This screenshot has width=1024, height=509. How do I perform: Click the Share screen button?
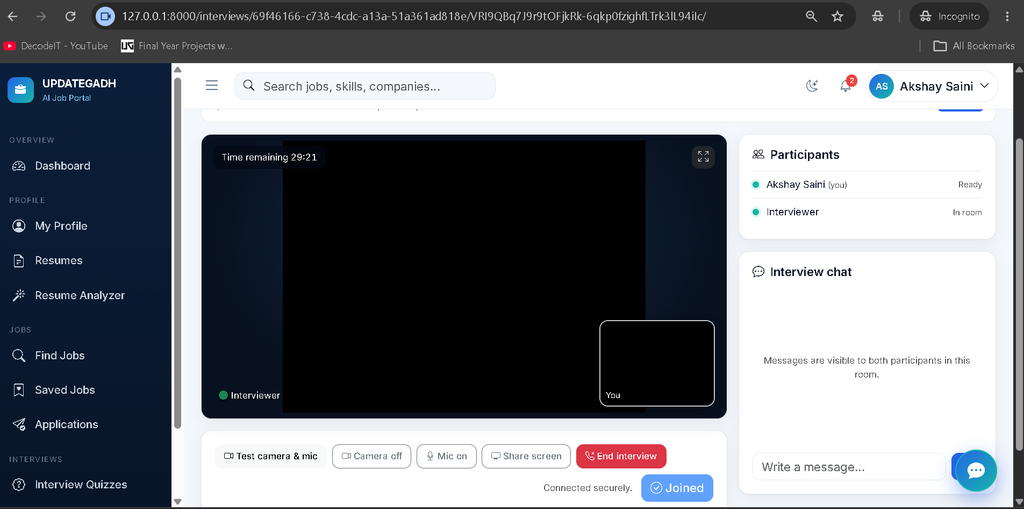526,456
